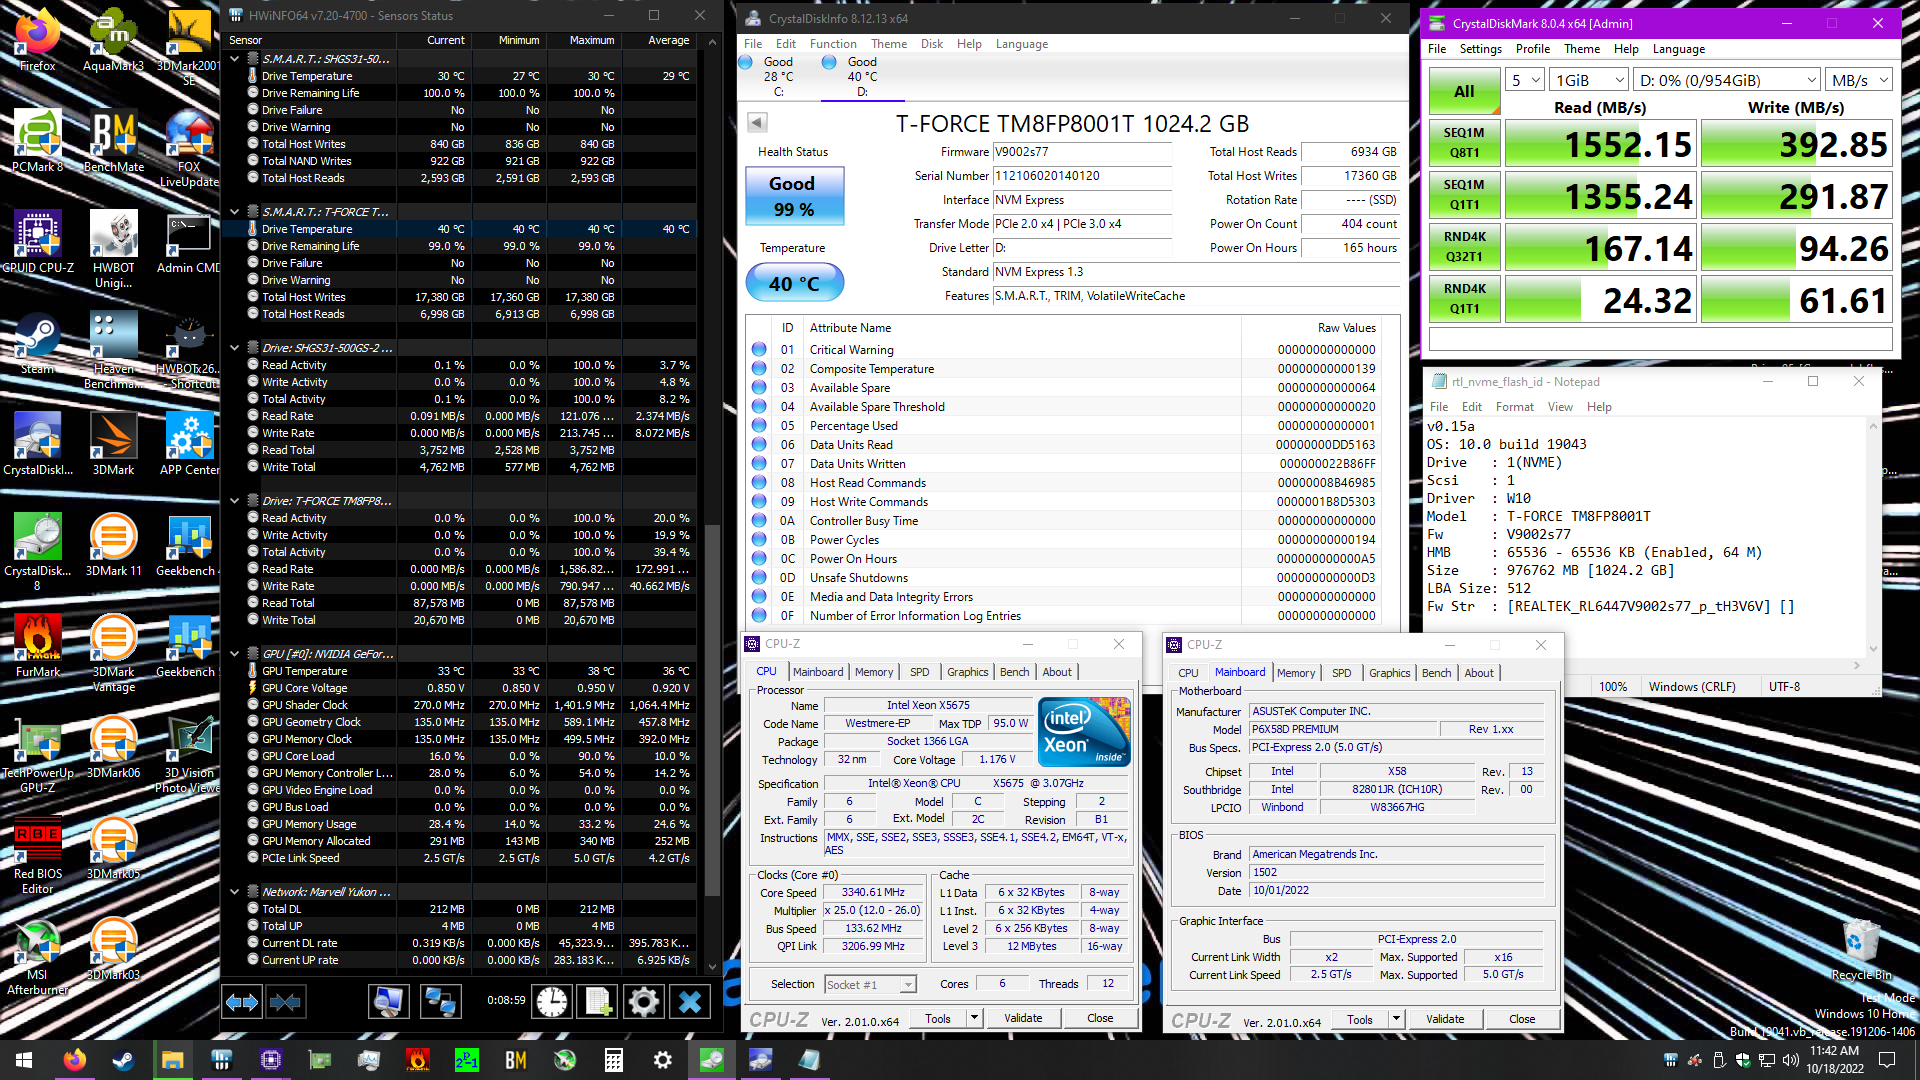
Task: Open Steam desktop icon
Action: pyautogui.click(x=38, y=344)
